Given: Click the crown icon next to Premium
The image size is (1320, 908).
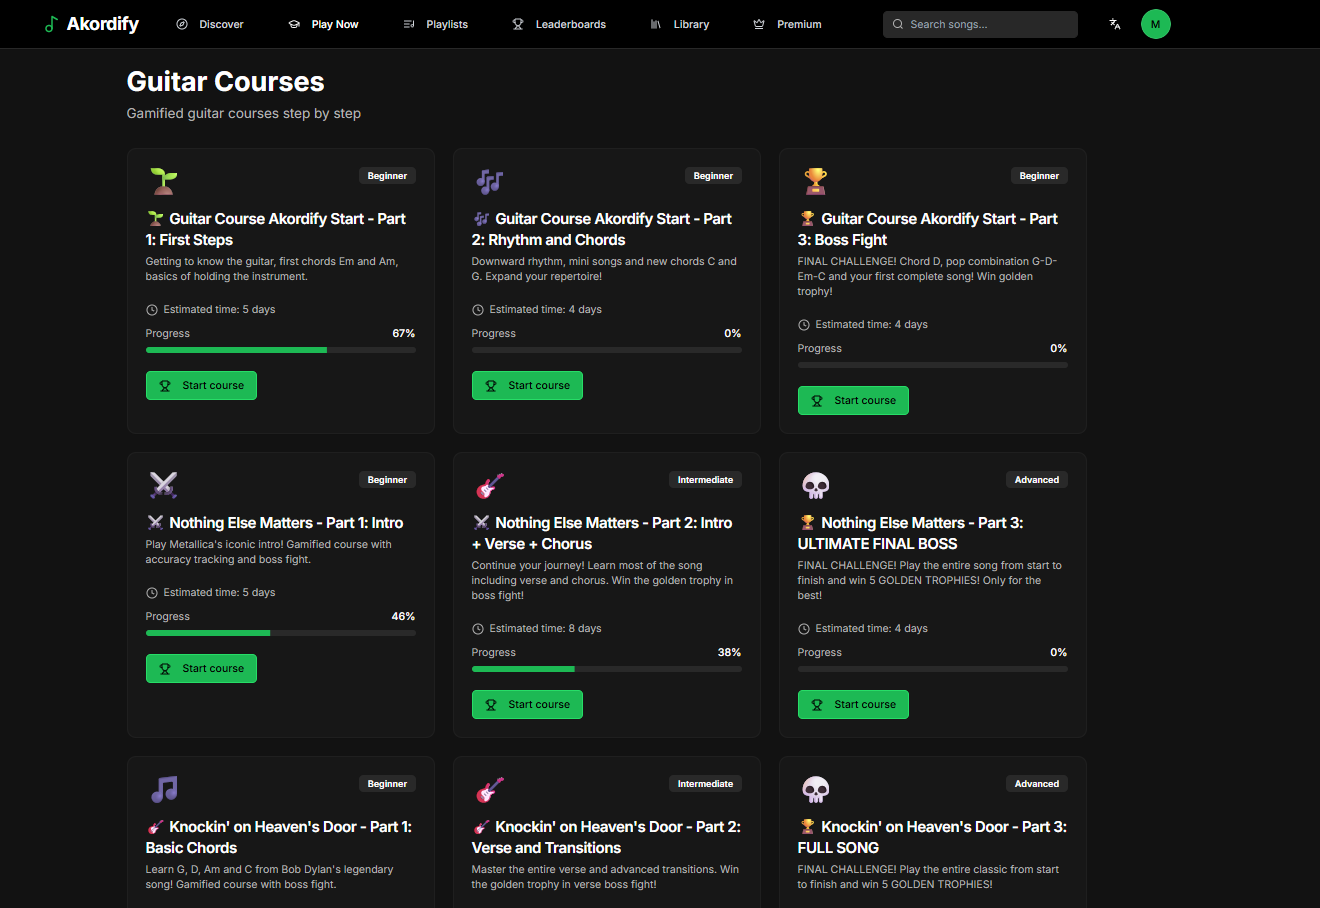Looking at the screenshot, I should pos(759,24).
